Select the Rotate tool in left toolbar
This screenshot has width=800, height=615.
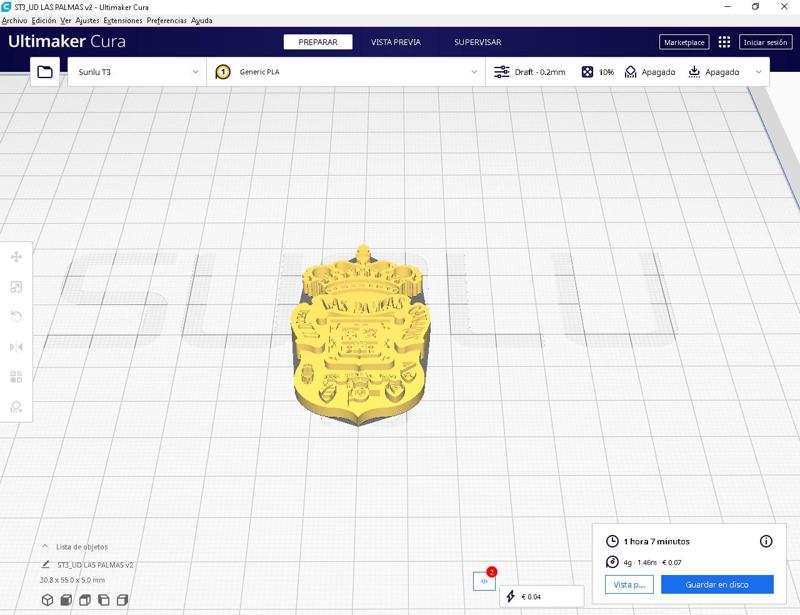pyautogui.click(x=16, y=317)
